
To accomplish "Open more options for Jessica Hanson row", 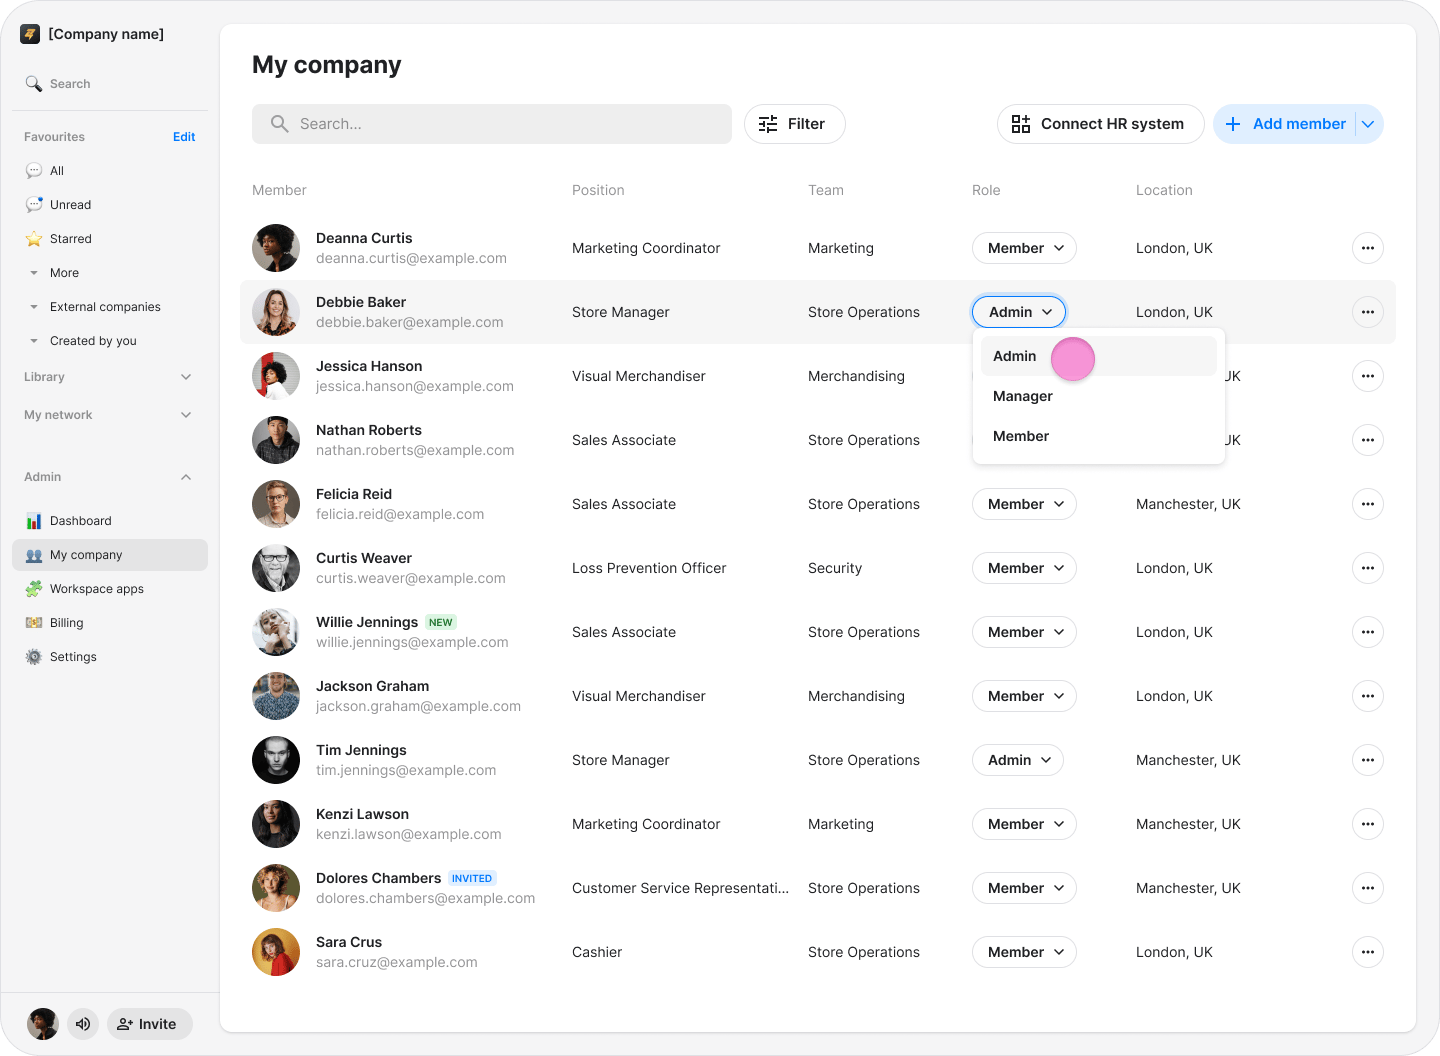I will coord(1368,376).
